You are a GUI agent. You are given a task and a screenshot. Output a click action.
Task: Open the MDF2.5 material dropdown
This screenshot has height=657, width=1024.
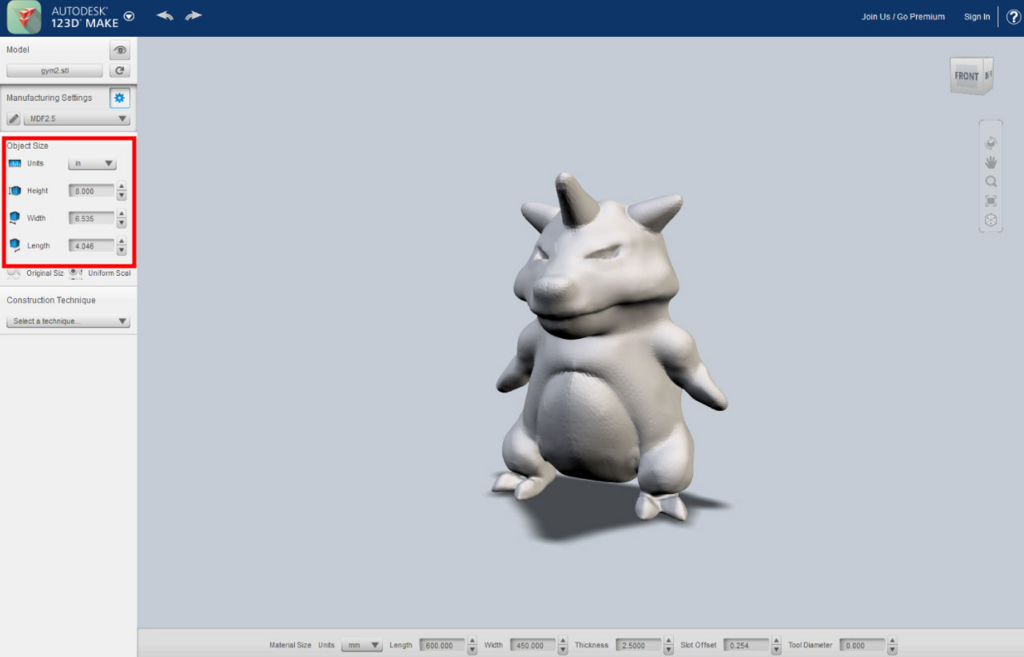click(x=77, y=119)
